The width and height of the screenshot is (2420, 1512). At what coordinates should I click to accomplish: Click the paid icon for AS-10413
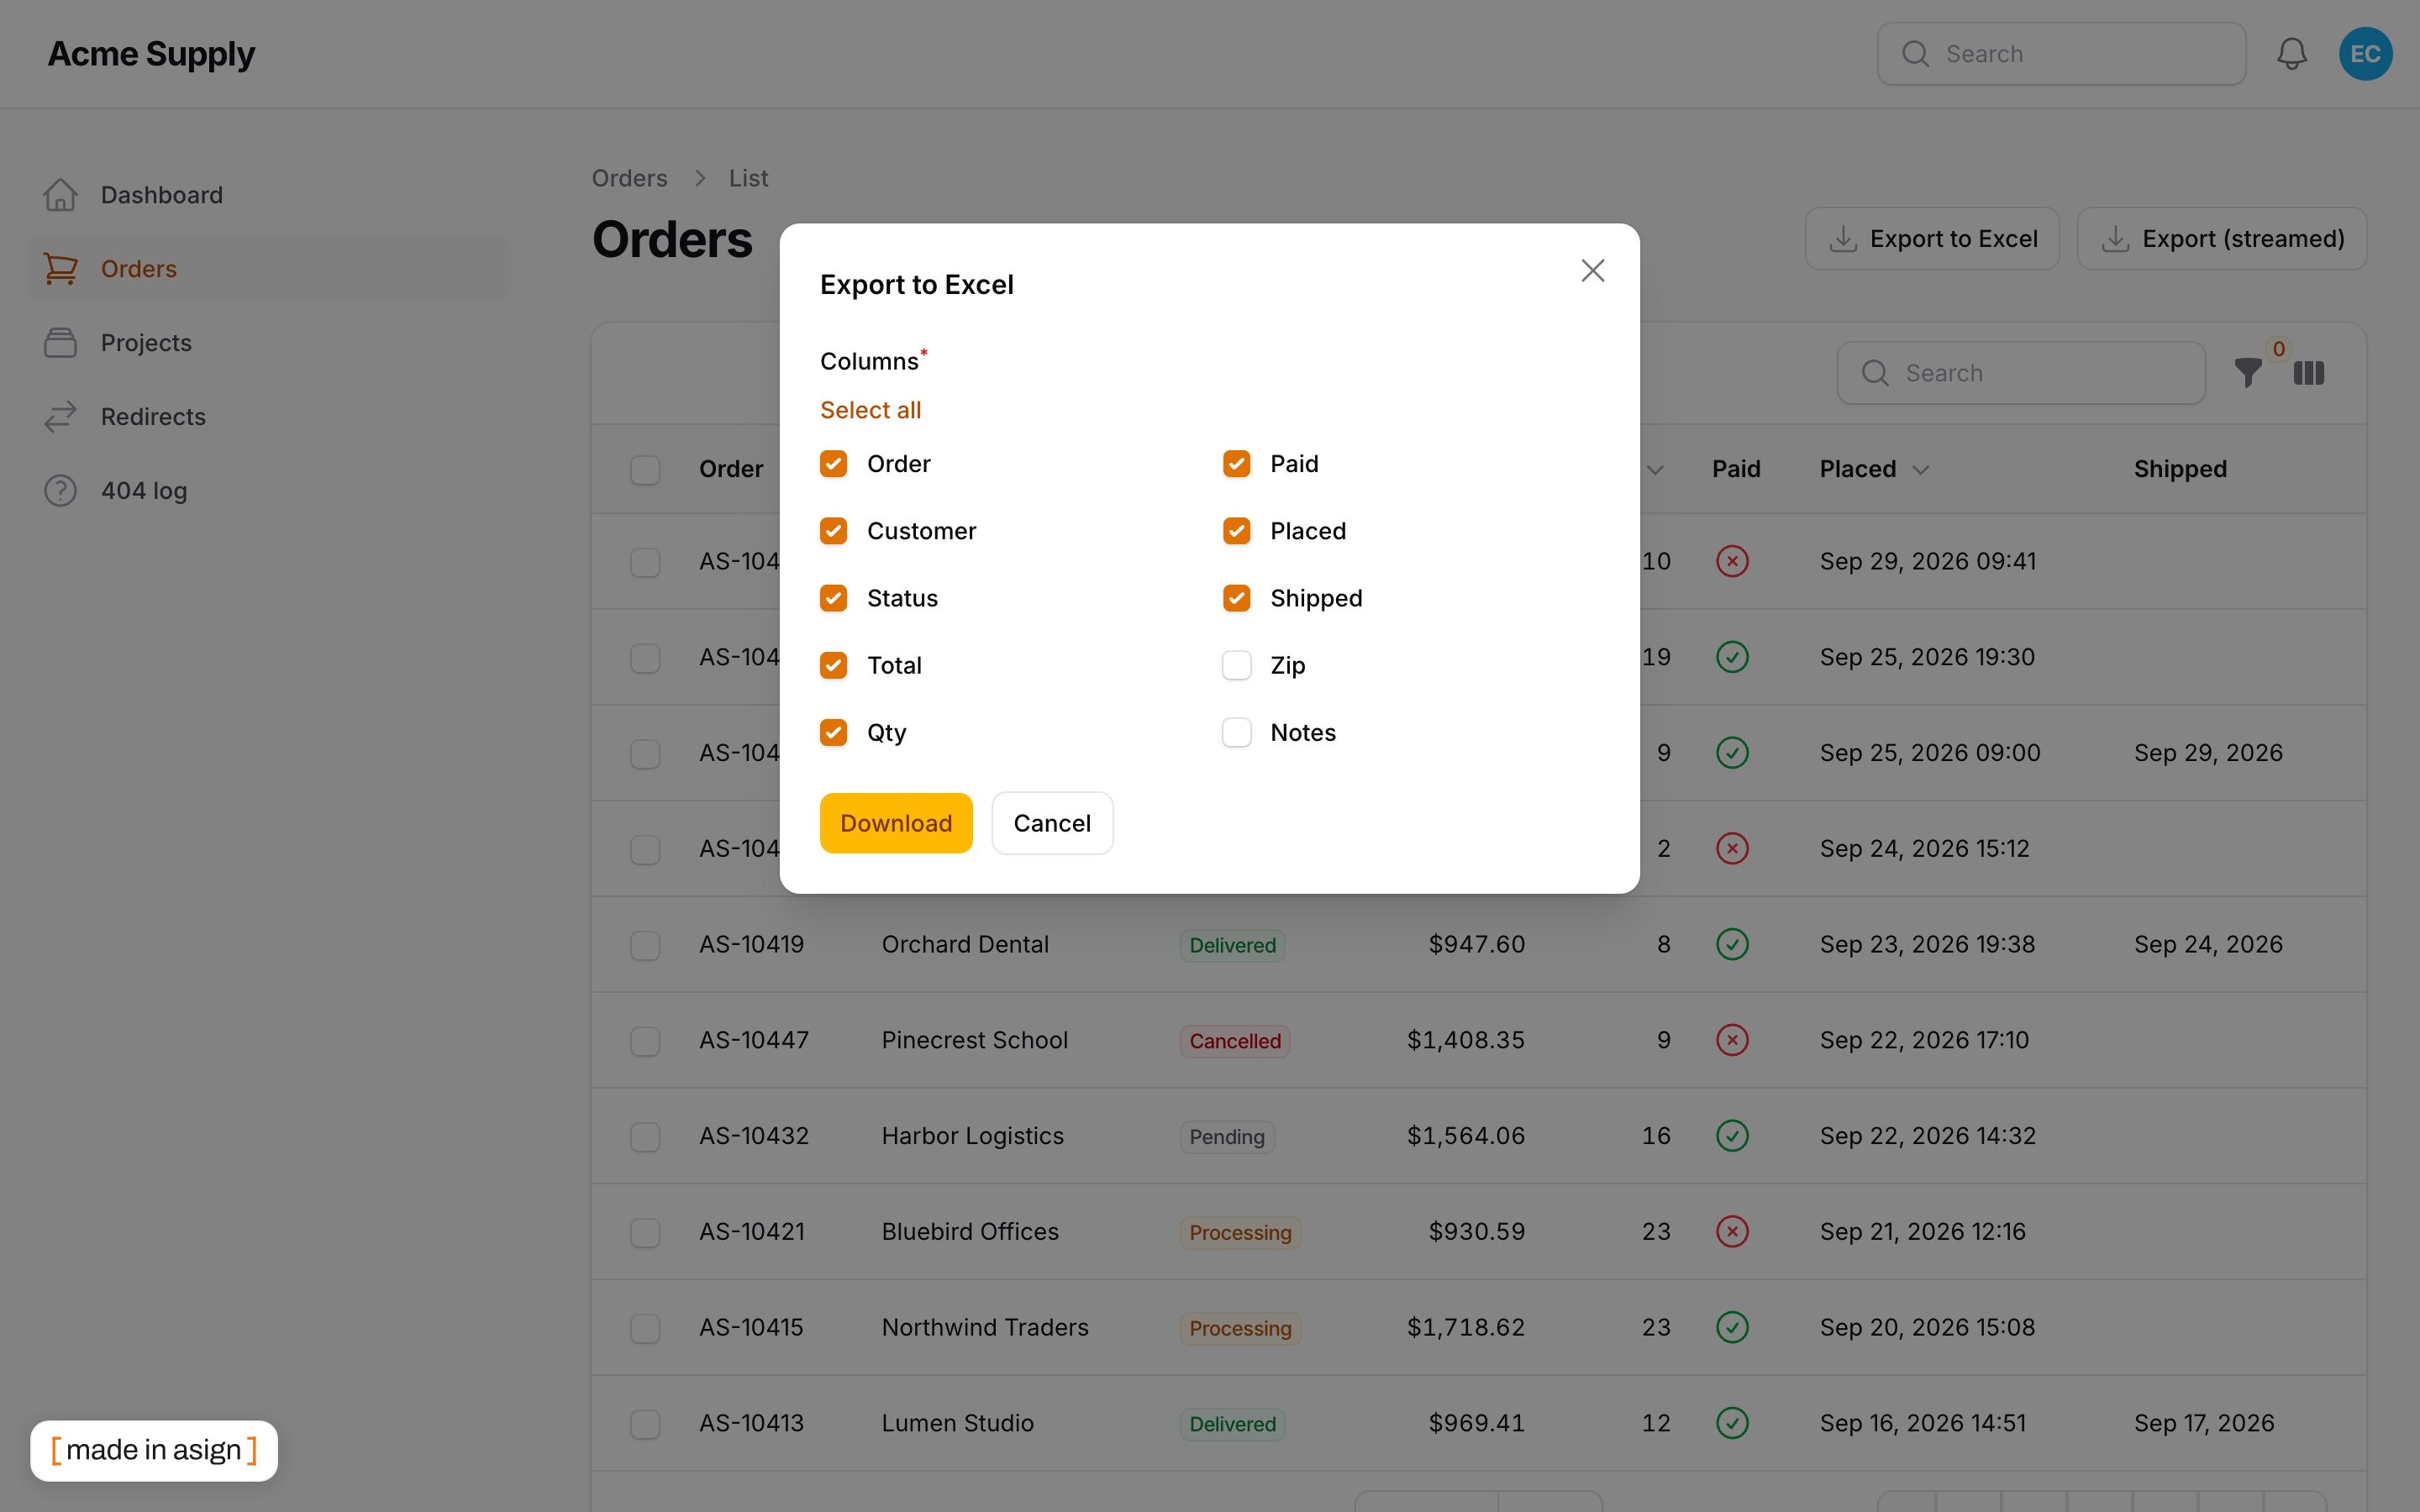1732,1423
